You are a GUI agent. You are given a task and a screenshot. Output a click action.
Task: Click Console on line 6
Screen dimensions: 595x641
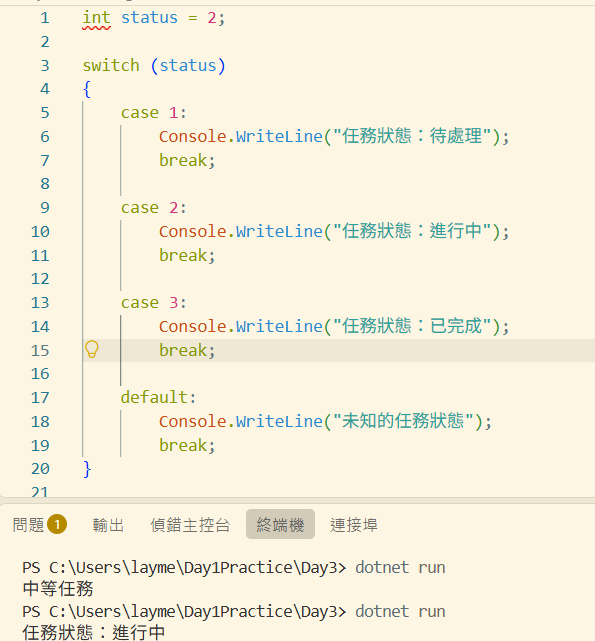point(193,137)
